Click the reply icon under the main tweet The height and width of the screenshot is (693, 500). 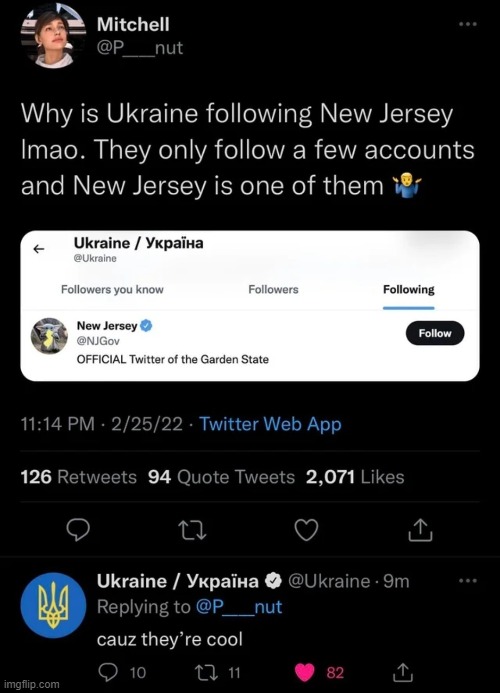[78, 530]
